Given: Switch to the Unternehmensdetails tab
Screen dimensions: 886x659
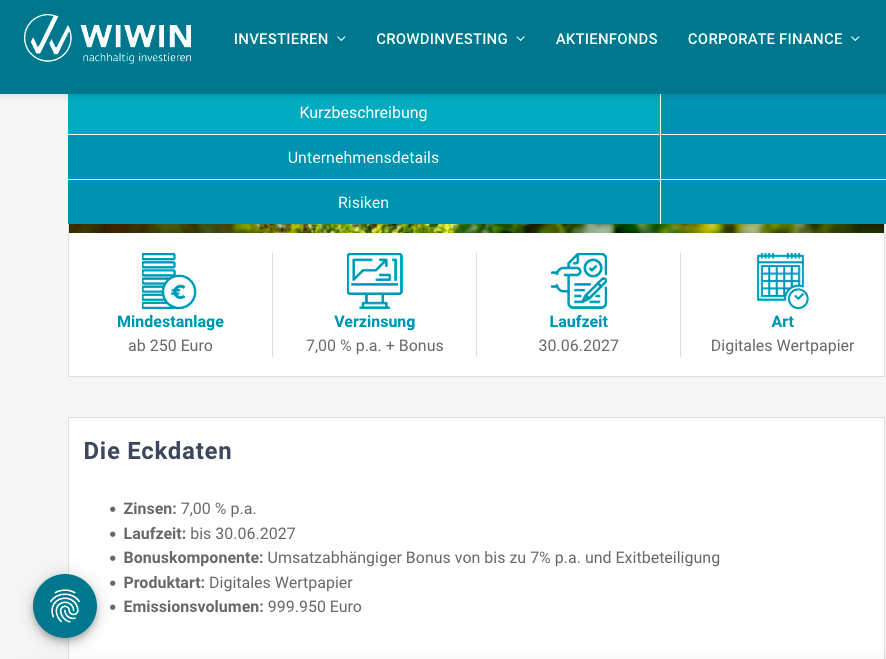Looking at the screenshot, I should [364, 158].
